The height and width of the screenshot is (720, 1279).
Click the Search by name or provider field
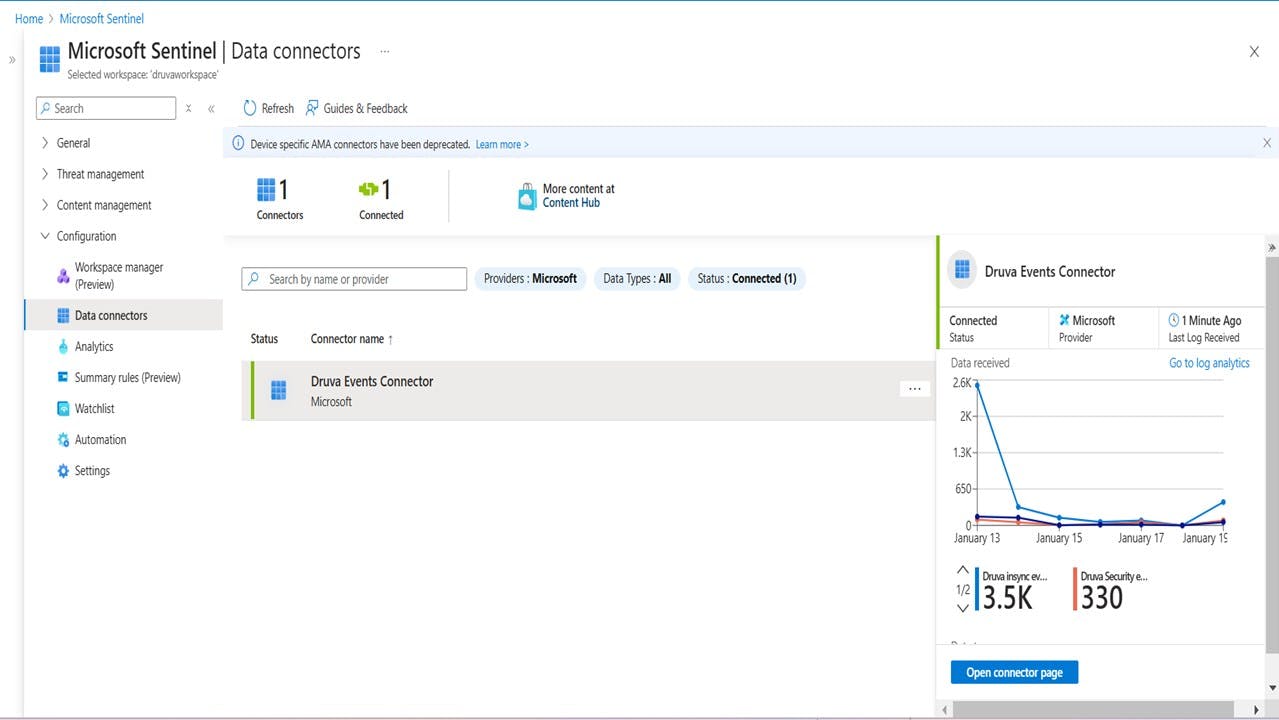coord(364,279)
